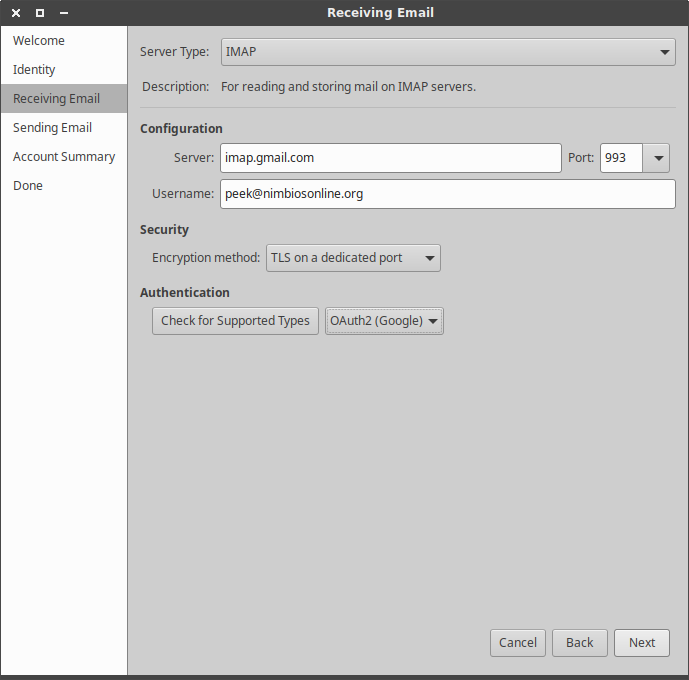Expand the Port number dropdown arrow
689x680 pixels.
pos(658,158)
